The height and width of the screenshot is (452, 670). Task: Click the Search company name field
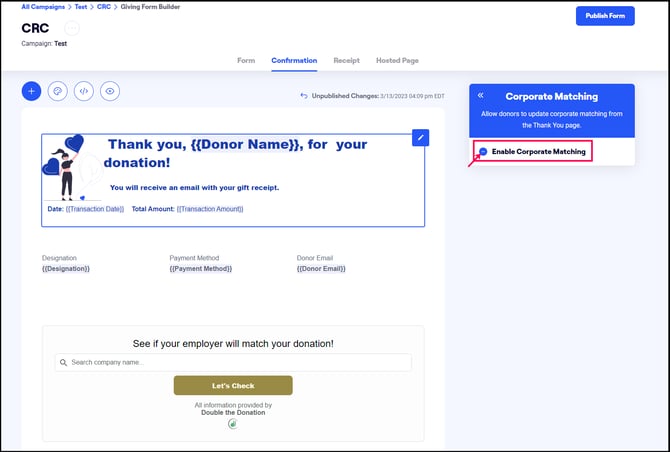coord(233,362)
